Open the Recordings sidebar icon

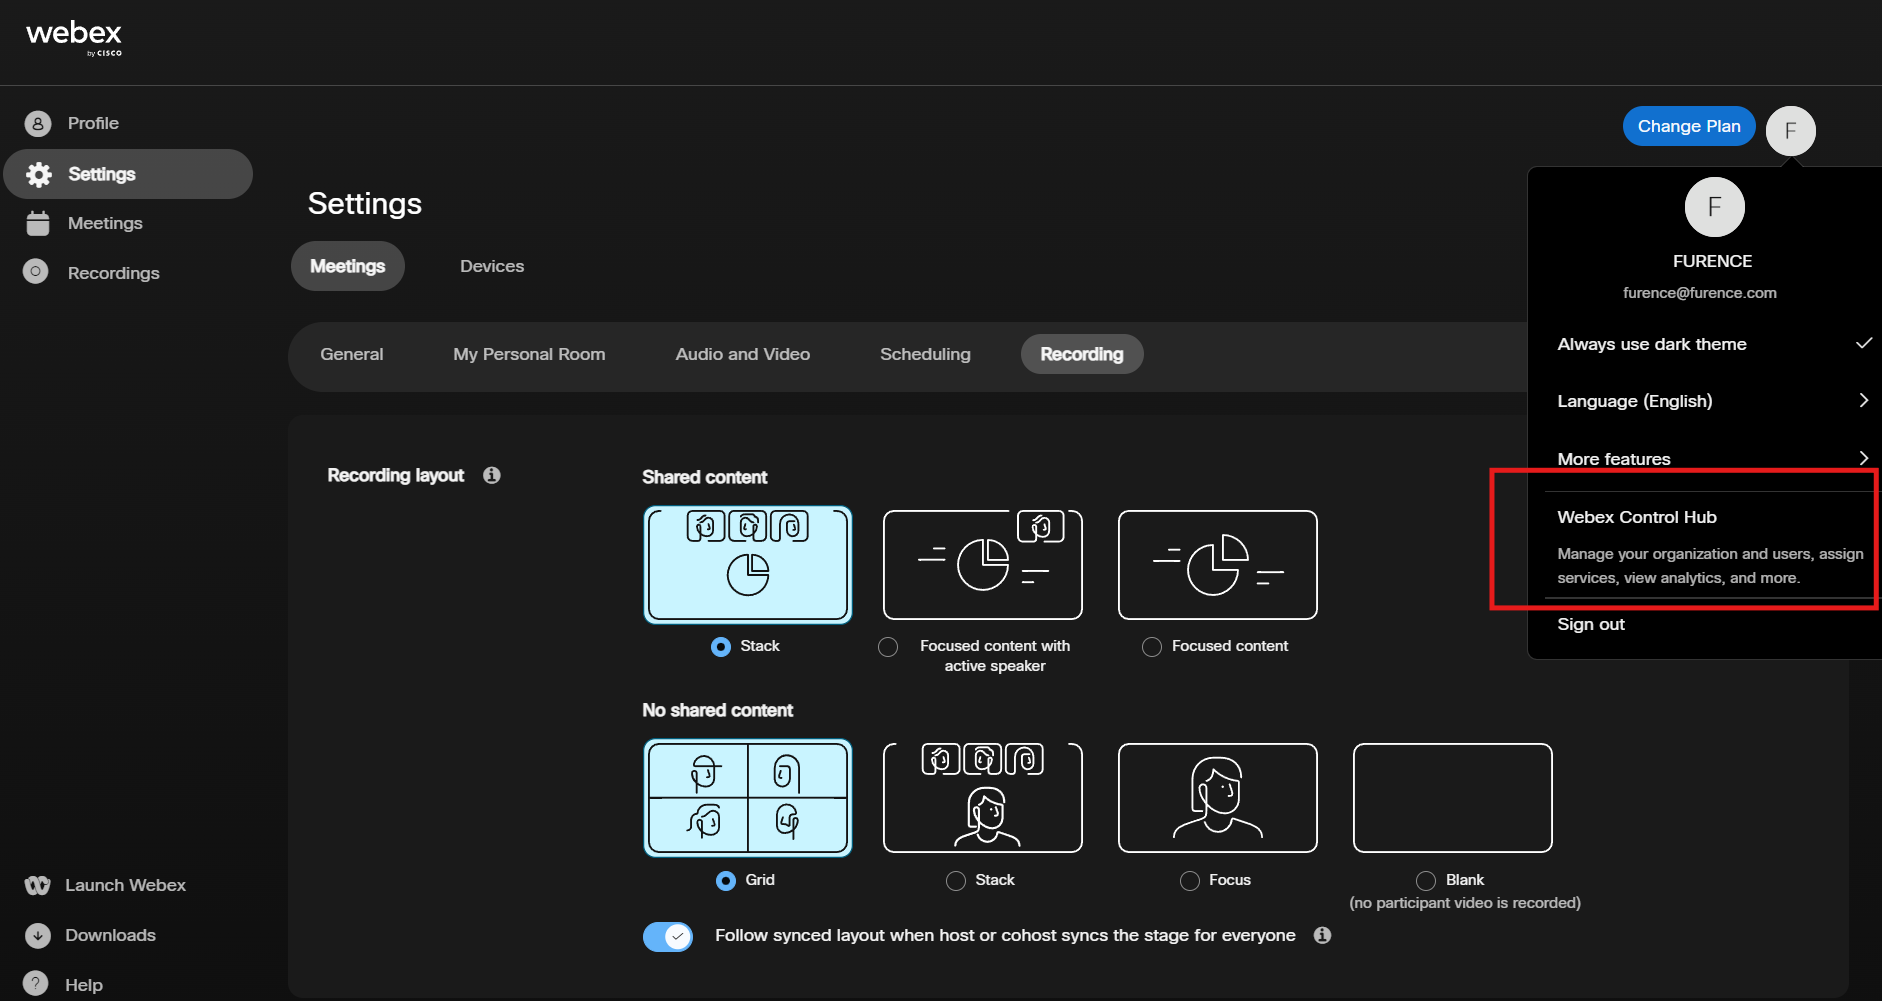tap(36, 272)
